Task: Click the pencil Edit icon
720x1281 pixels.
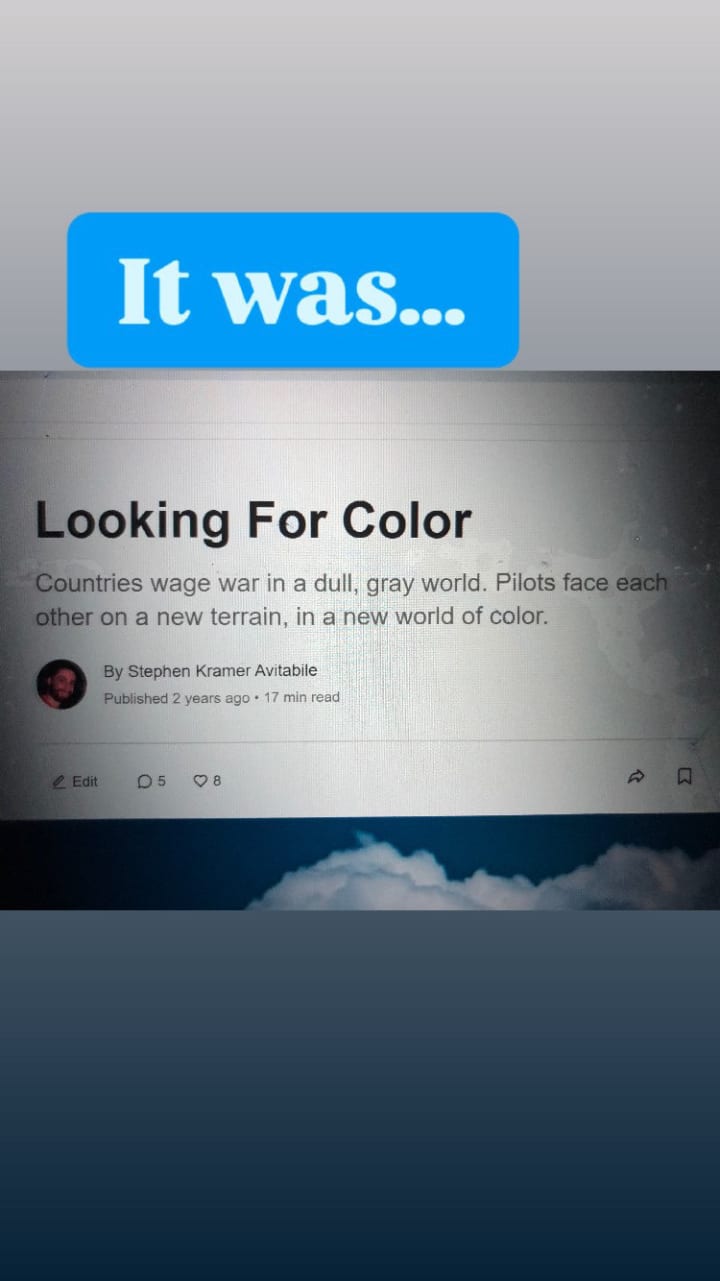Action: 59,781
